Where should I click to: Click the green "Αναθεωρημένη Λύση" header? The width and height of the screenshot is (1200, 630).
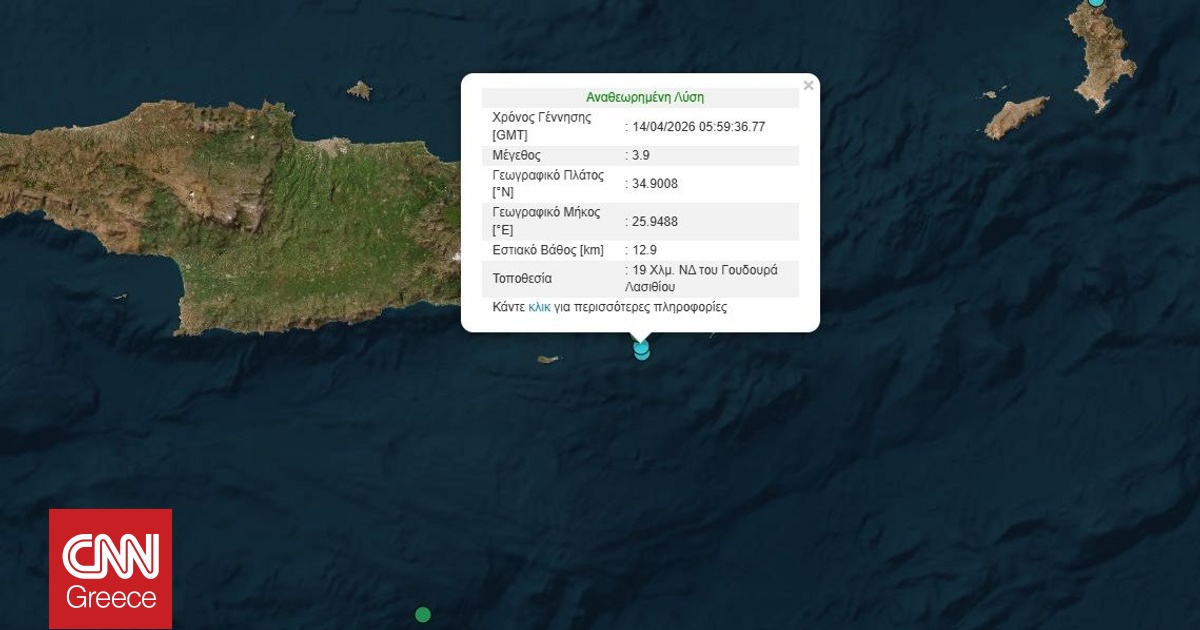coord(644,98)
